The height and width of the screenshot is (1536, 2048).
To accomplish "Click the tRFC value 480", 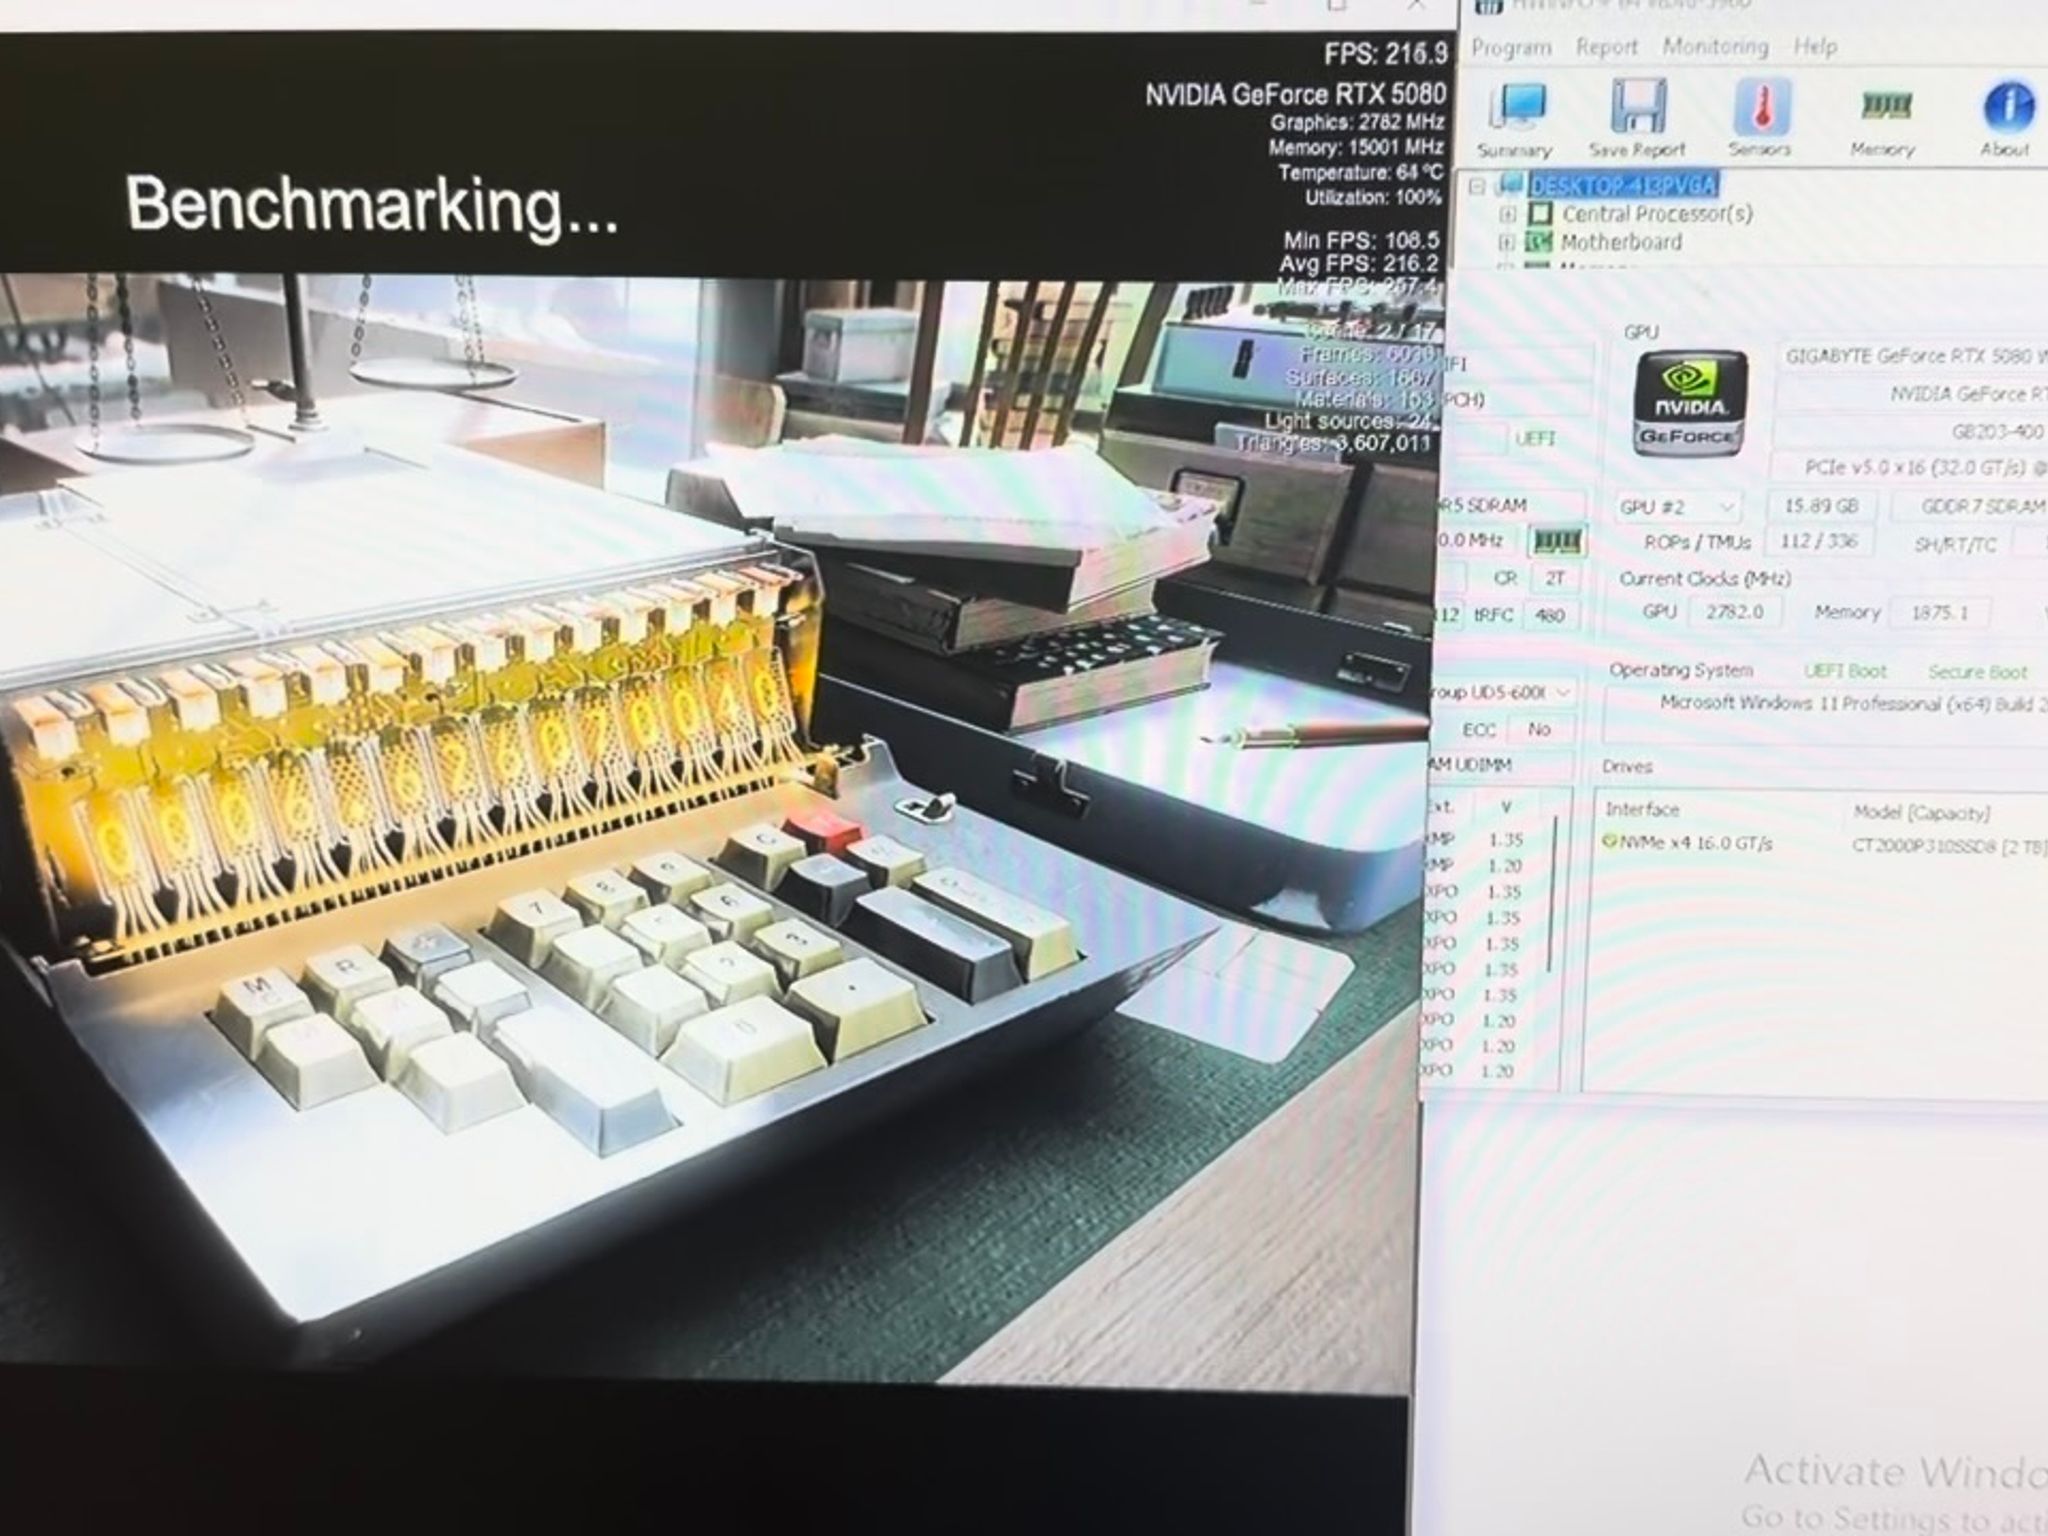I will (x=1550, y=615).
